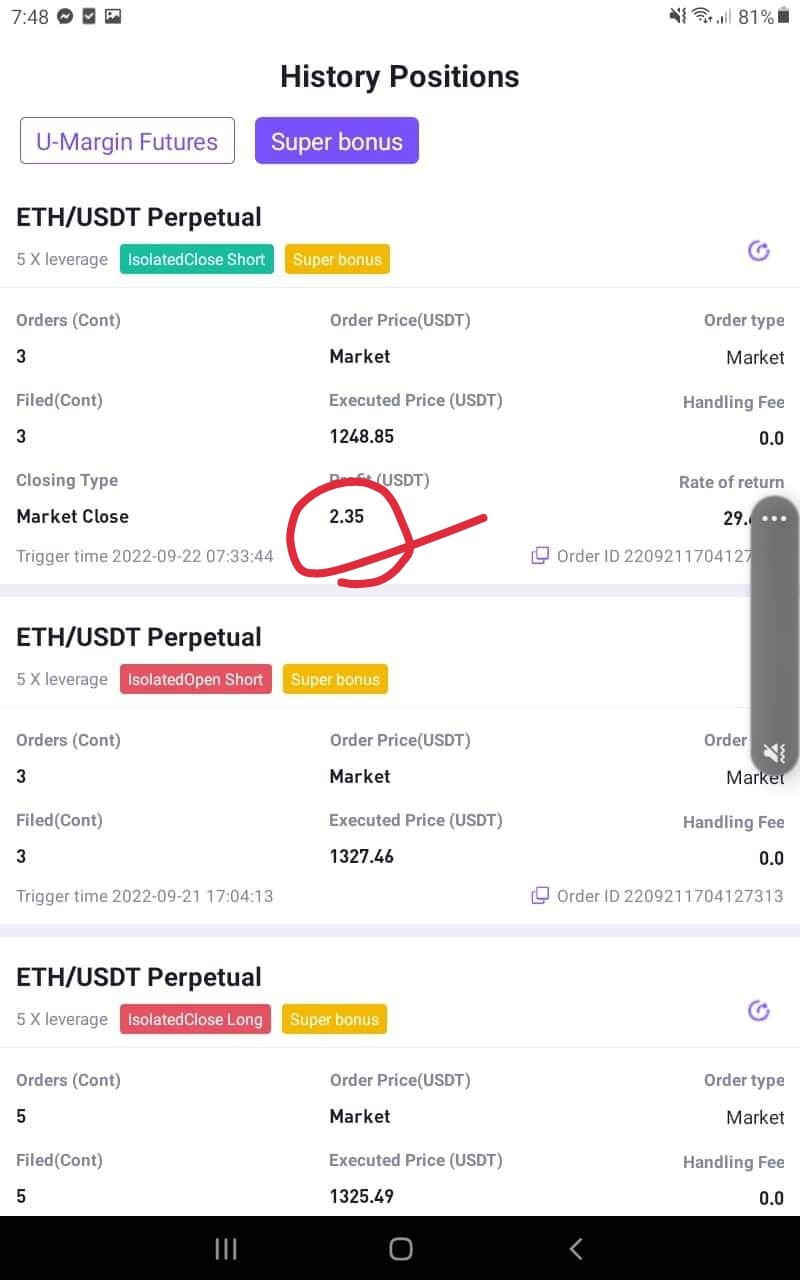Select Super bonus tab
The height and width of the screenshot is (1280, 800).
[x=337, y=141]
